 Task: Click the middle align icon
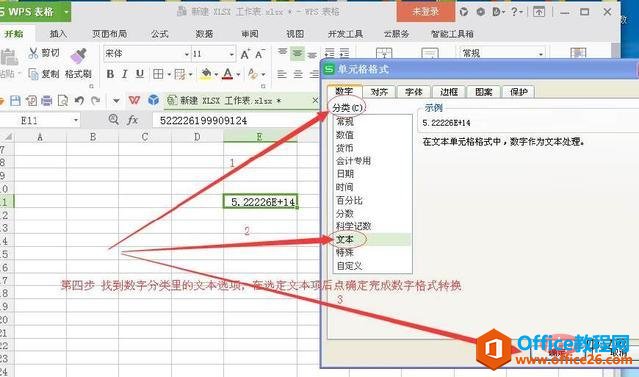297,53
